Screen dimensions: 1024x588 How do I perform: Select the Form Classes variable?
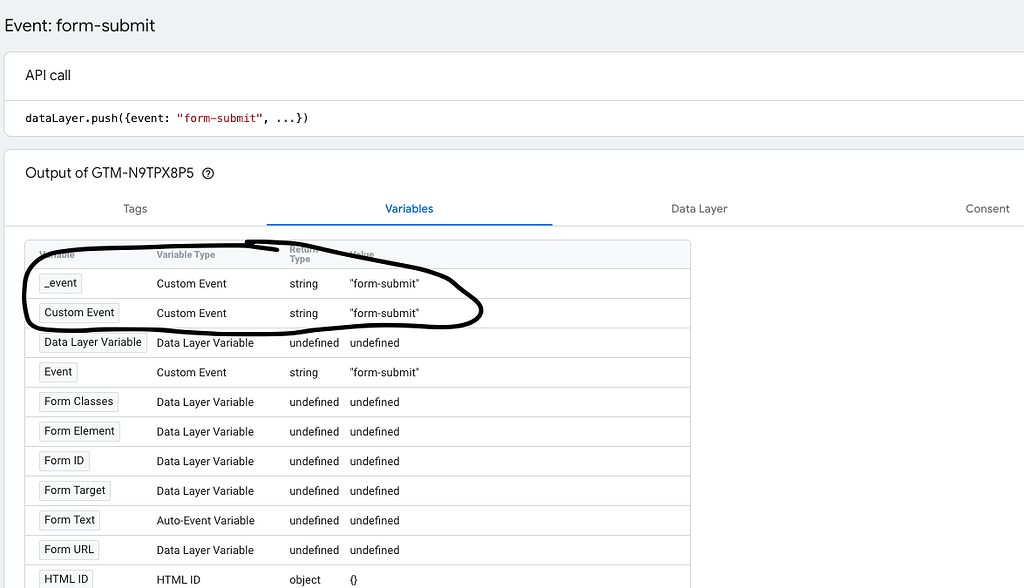point(78,401)
